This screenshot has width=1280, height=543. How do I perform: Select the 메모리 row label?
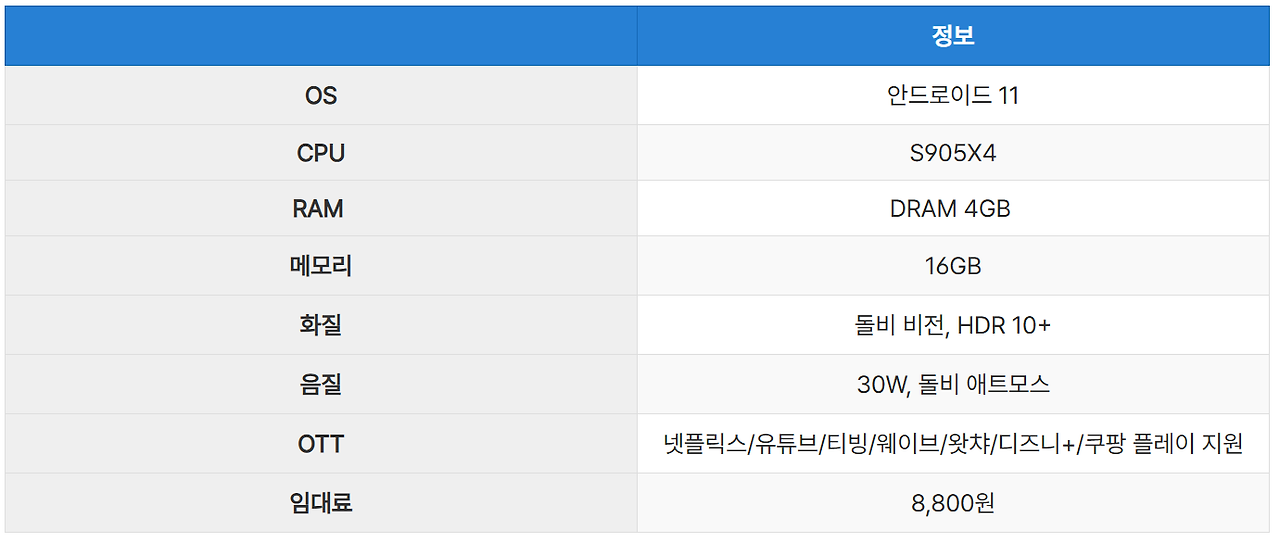(321, 266)
